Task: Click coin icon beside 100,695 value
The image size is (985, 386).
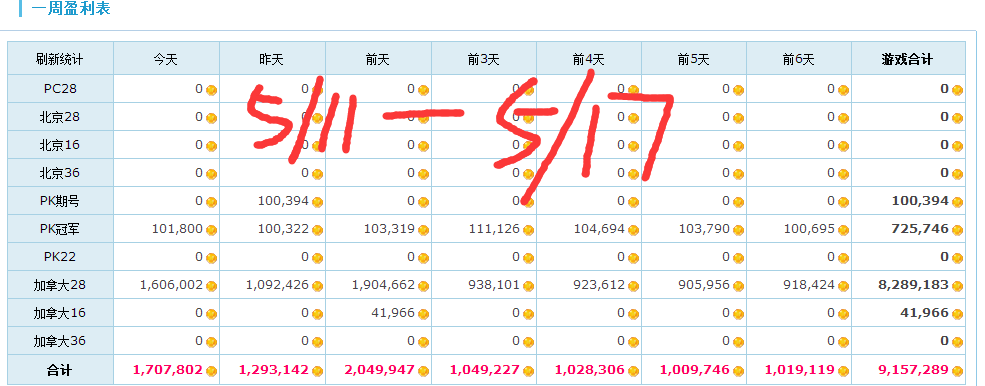Action: 843,230
